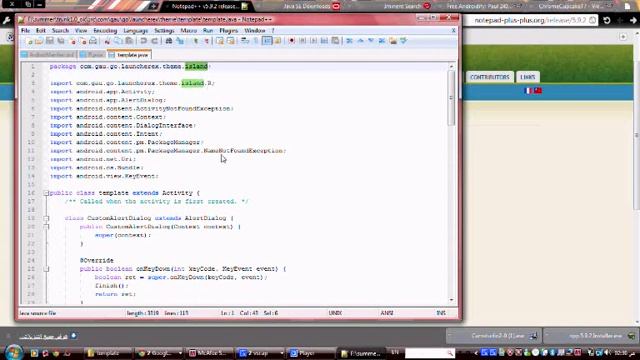The height and width of the screenshot is (360, 640).
Task: Collapse the CustomAlertDialog class fold marker
Action: point(46,218)
